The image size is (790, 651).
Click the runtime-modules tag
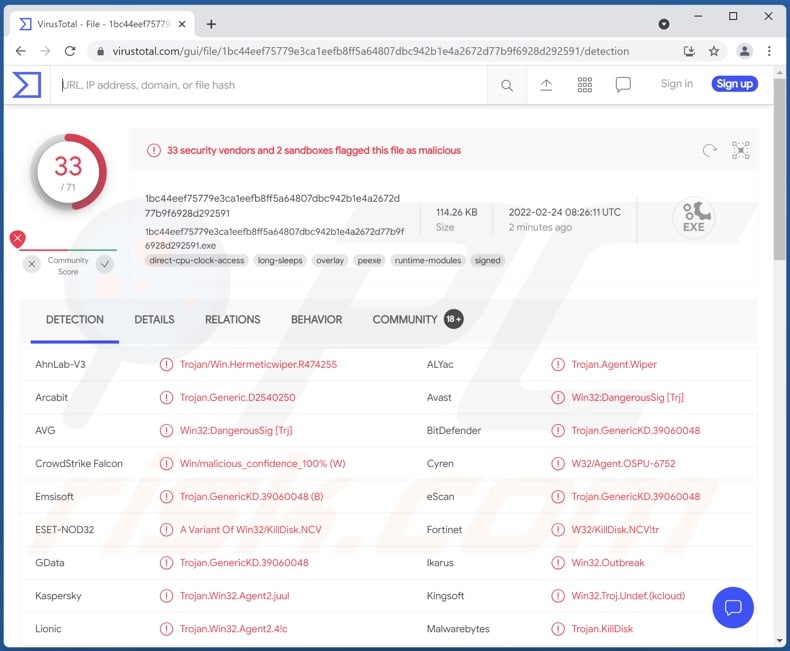point(428,261)
